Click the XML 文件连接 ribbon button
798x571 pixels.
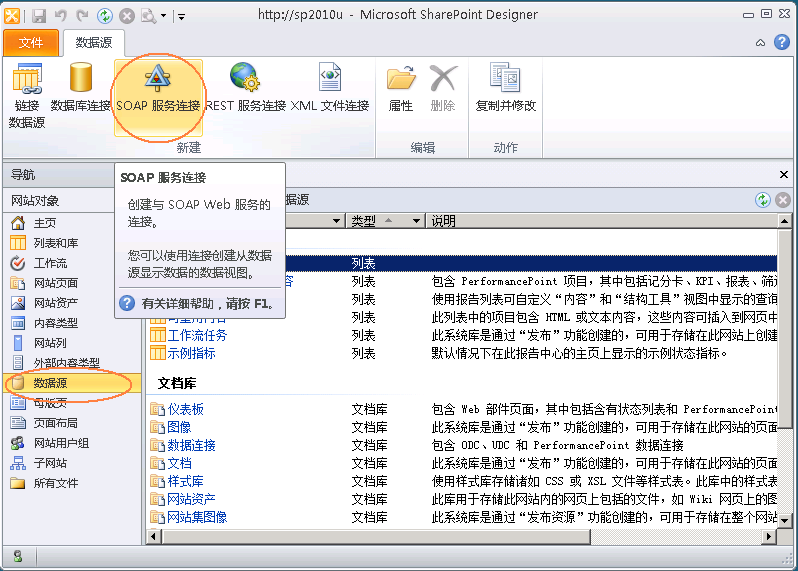point(330,87)
